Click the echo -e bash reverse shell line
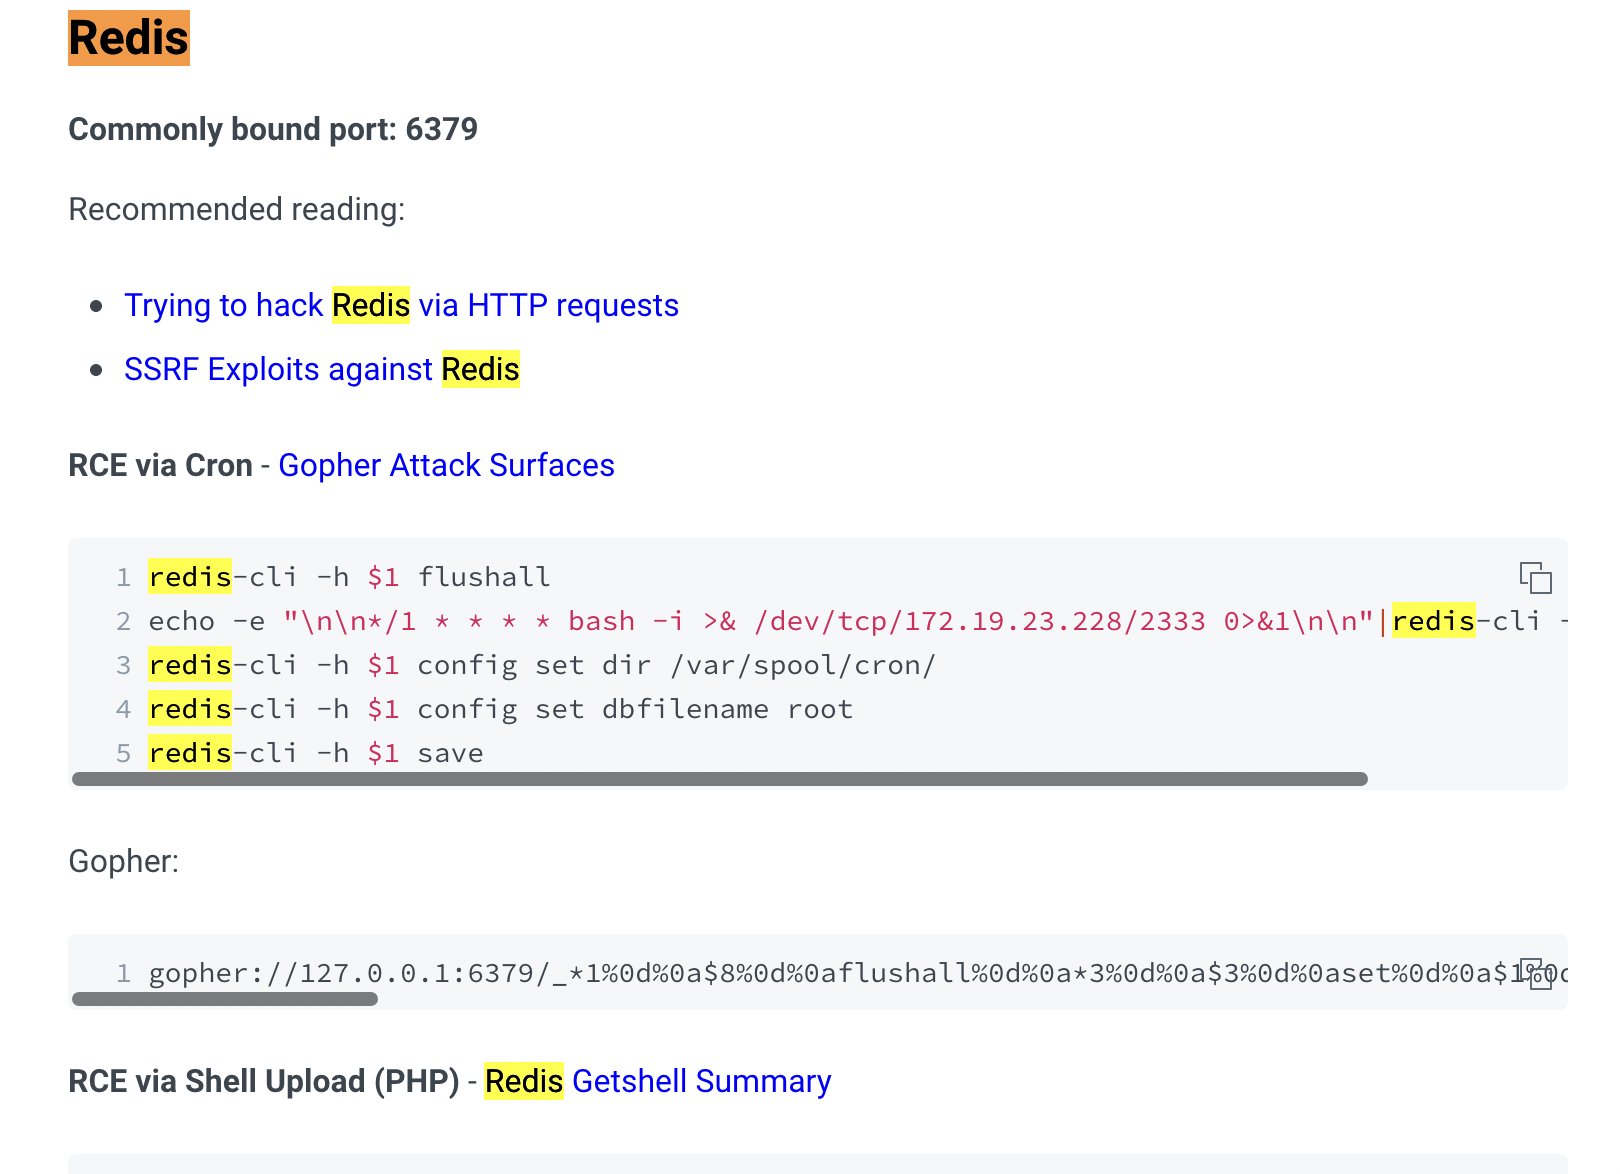The height and width of the screenshot is (1174, 1620). point(858,621)
